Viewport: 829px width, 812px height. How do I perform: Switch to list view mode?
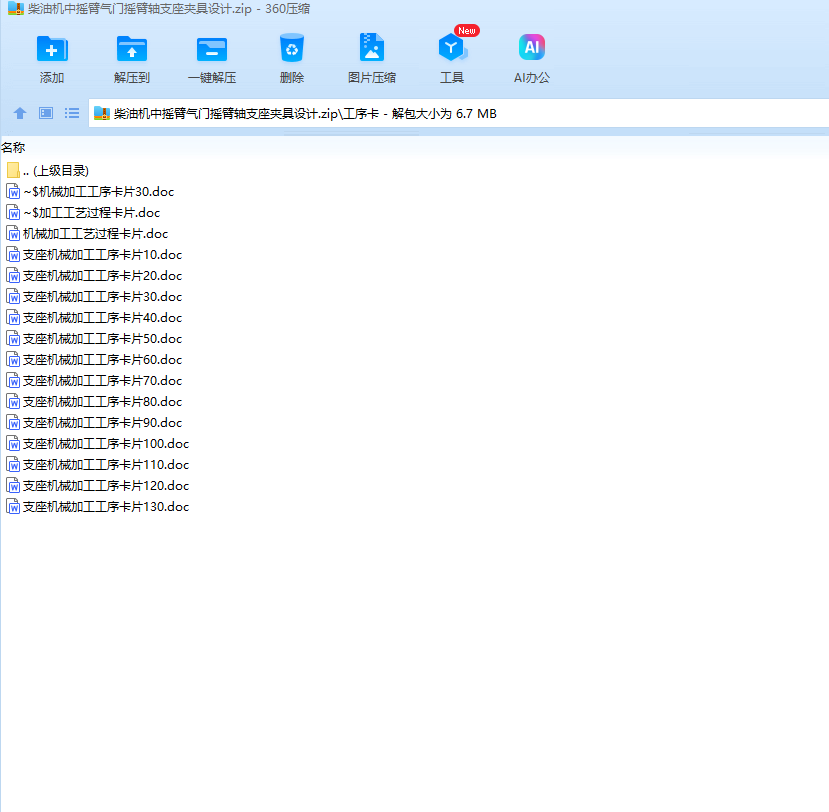[72, 113]
